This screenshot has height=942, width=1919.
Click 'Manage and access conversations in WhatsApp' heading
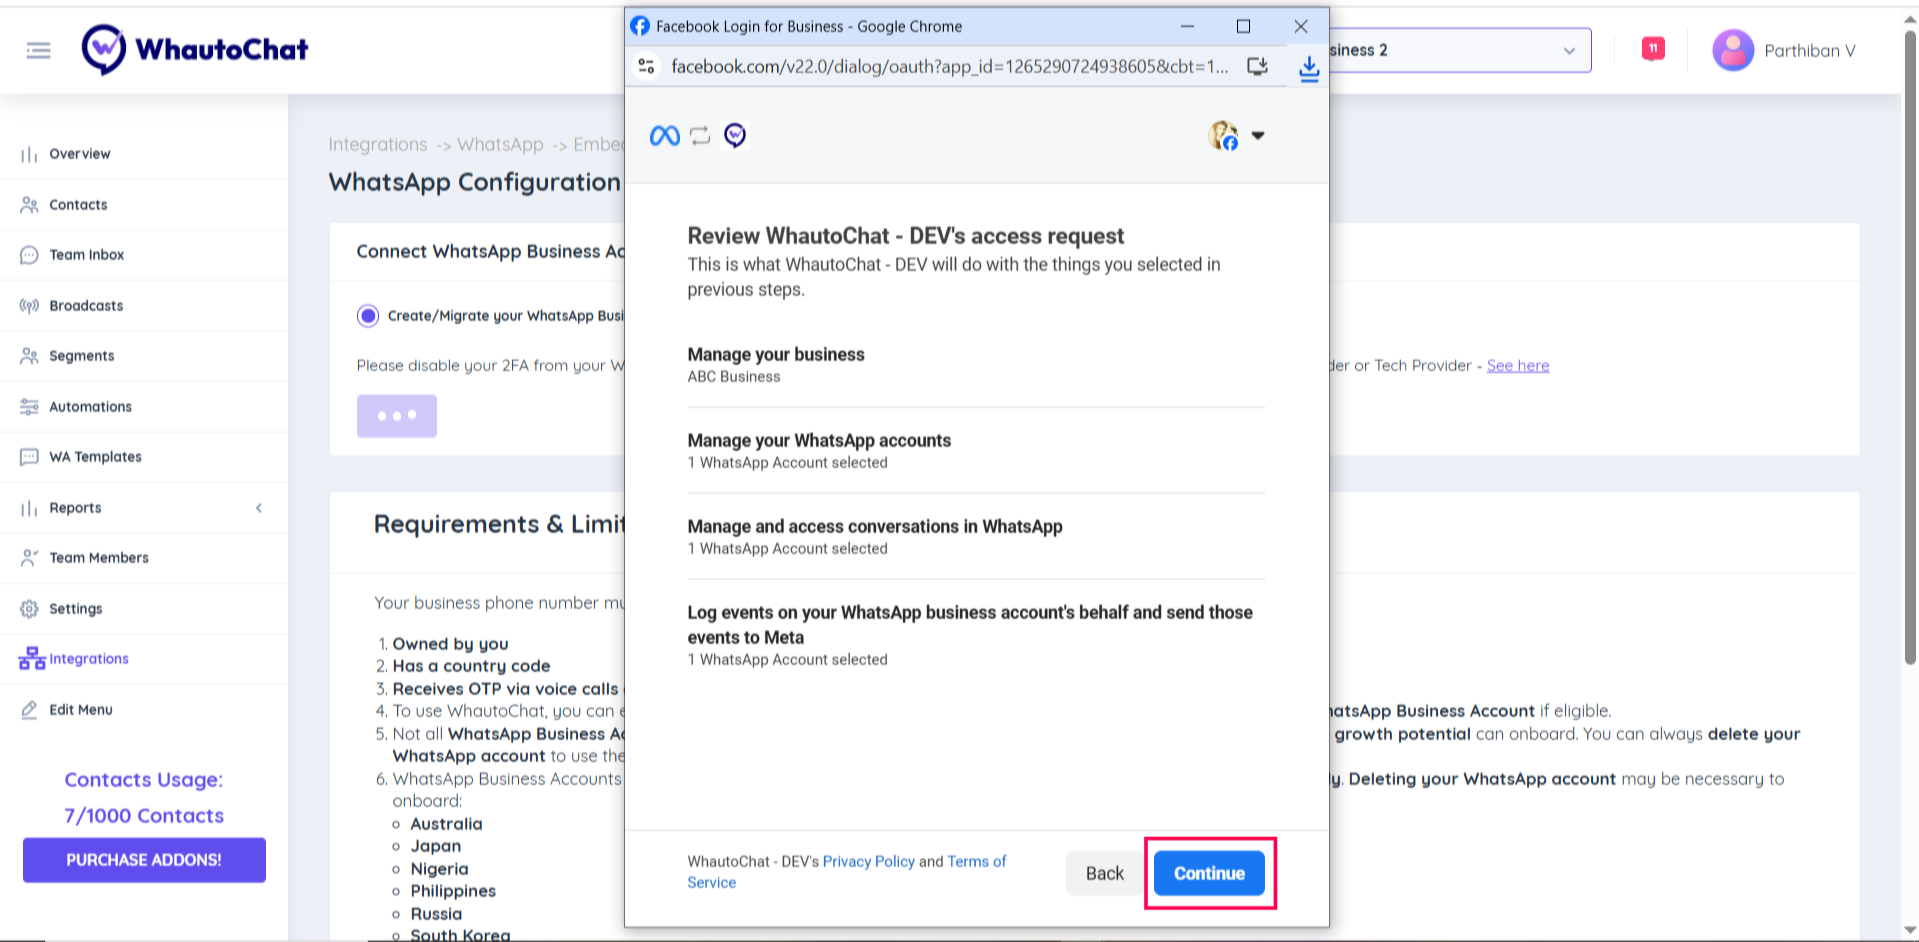point(875,526)
